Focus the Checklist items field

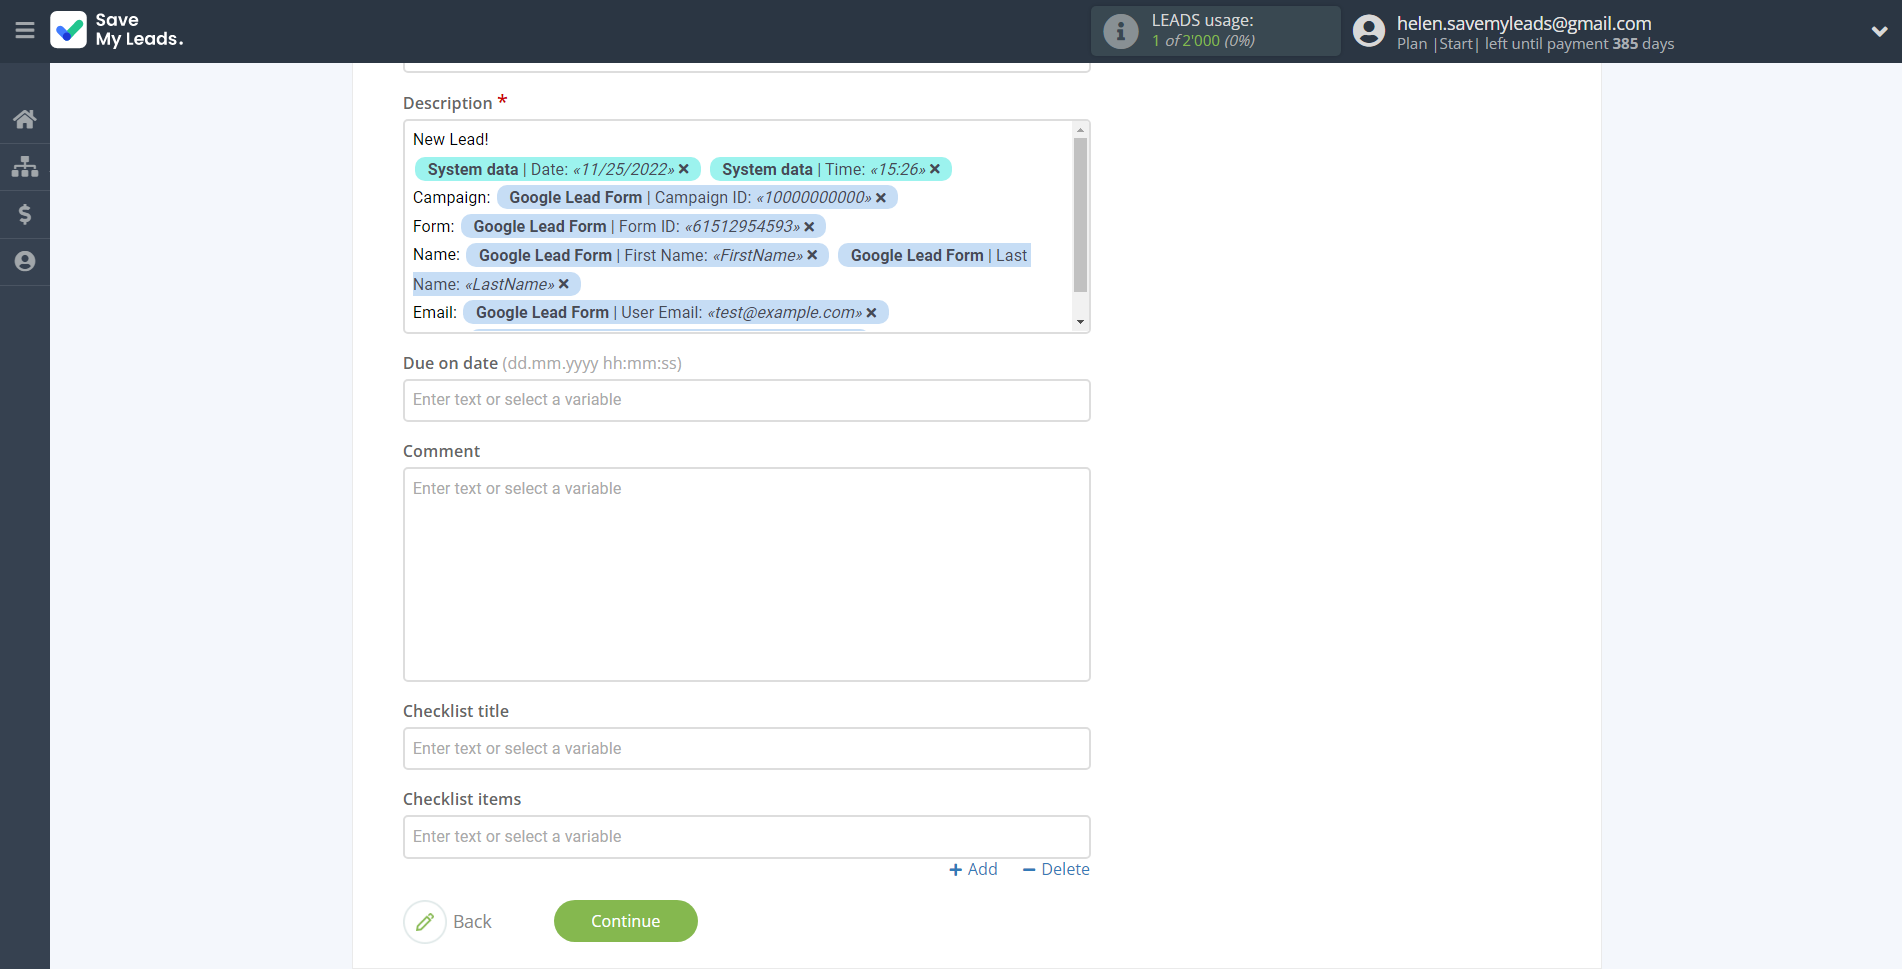coord(747,837)
